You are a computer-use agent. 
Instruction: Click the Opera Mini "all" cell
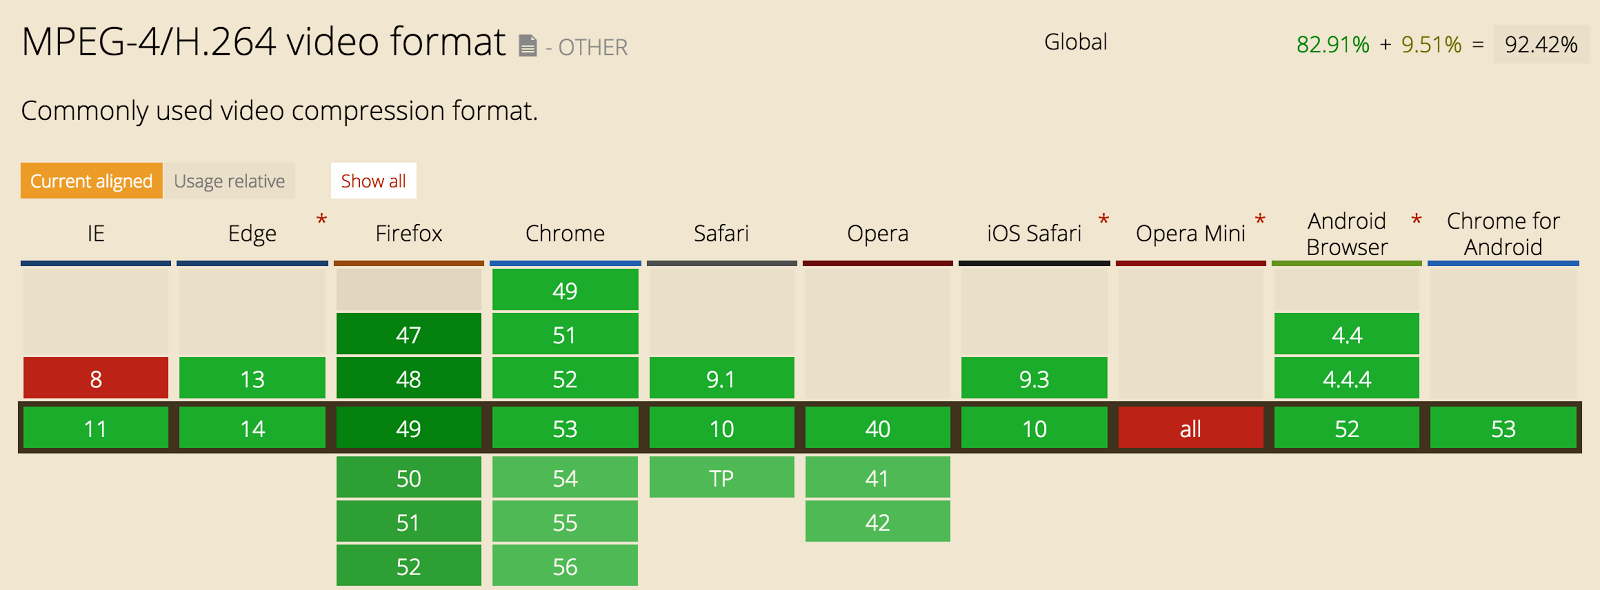tap(1190, 429)
